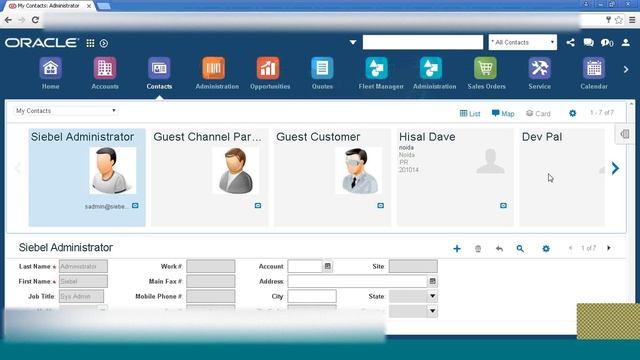640x360 pixels.
Task: Show next contact cards with right chevron
Action: click(x=615, y=168)
